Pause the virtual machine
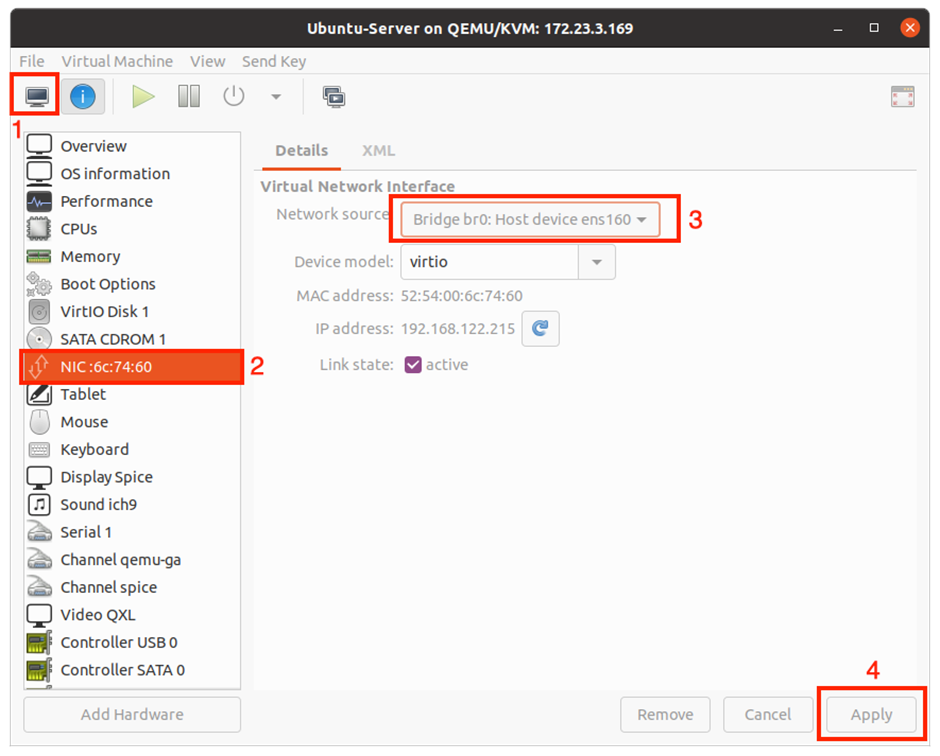Screen dimensions: 940x756 pyautogui.click(x=189, y=97)
